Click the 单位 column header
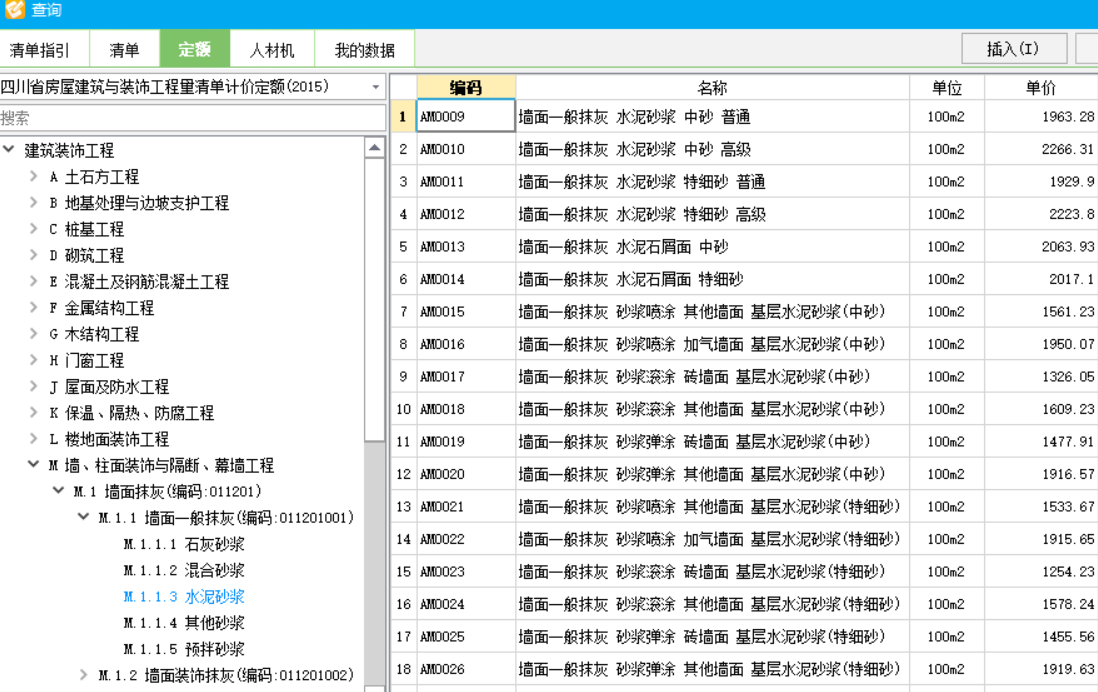The height and width of the screenshot is (692, 1098). [x=947, y=88]
